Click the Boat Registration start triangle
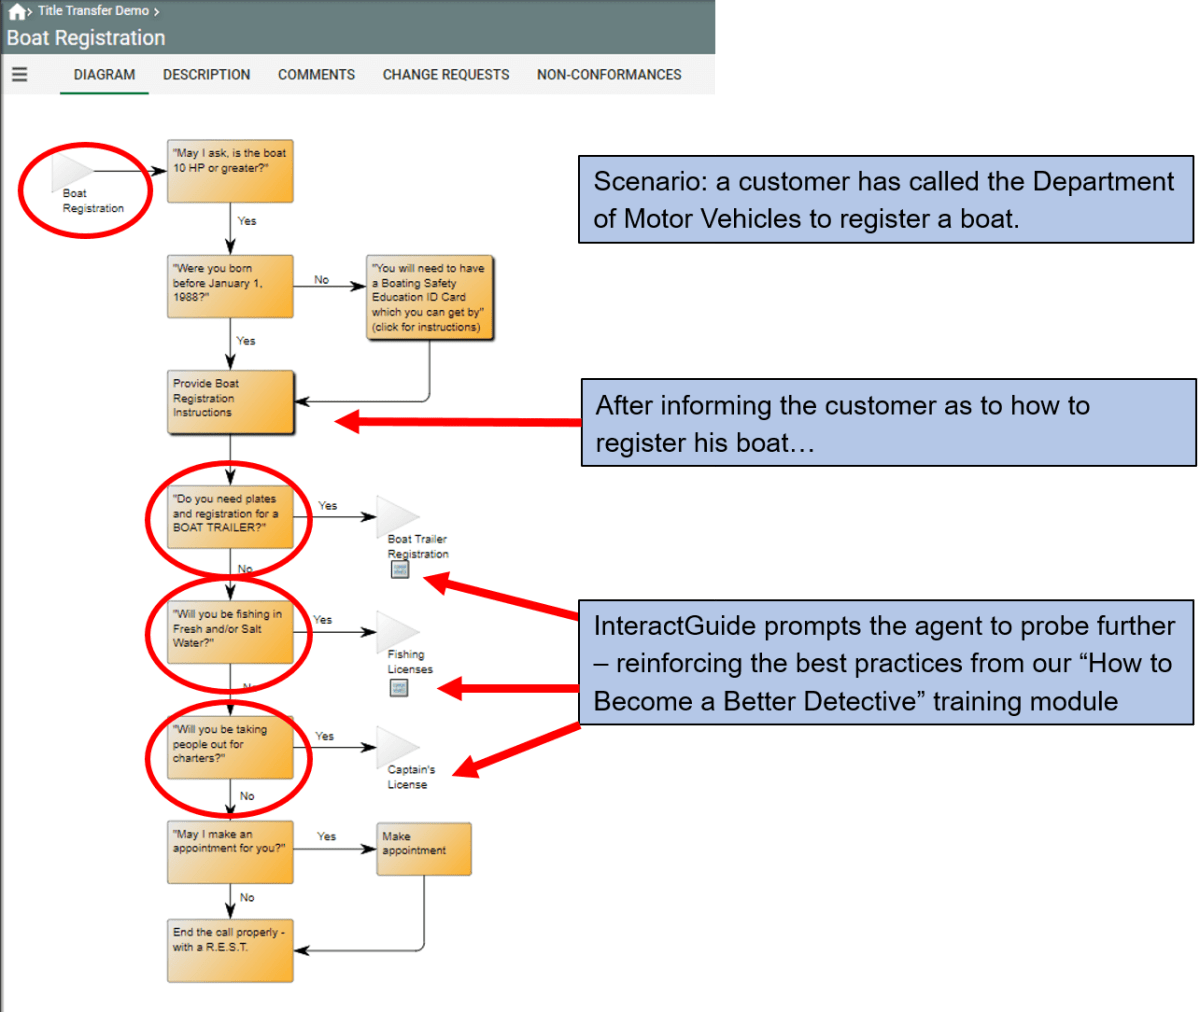Image resolution: width=1200 pixels, height=1012 pixels. [x=72, y=170]
